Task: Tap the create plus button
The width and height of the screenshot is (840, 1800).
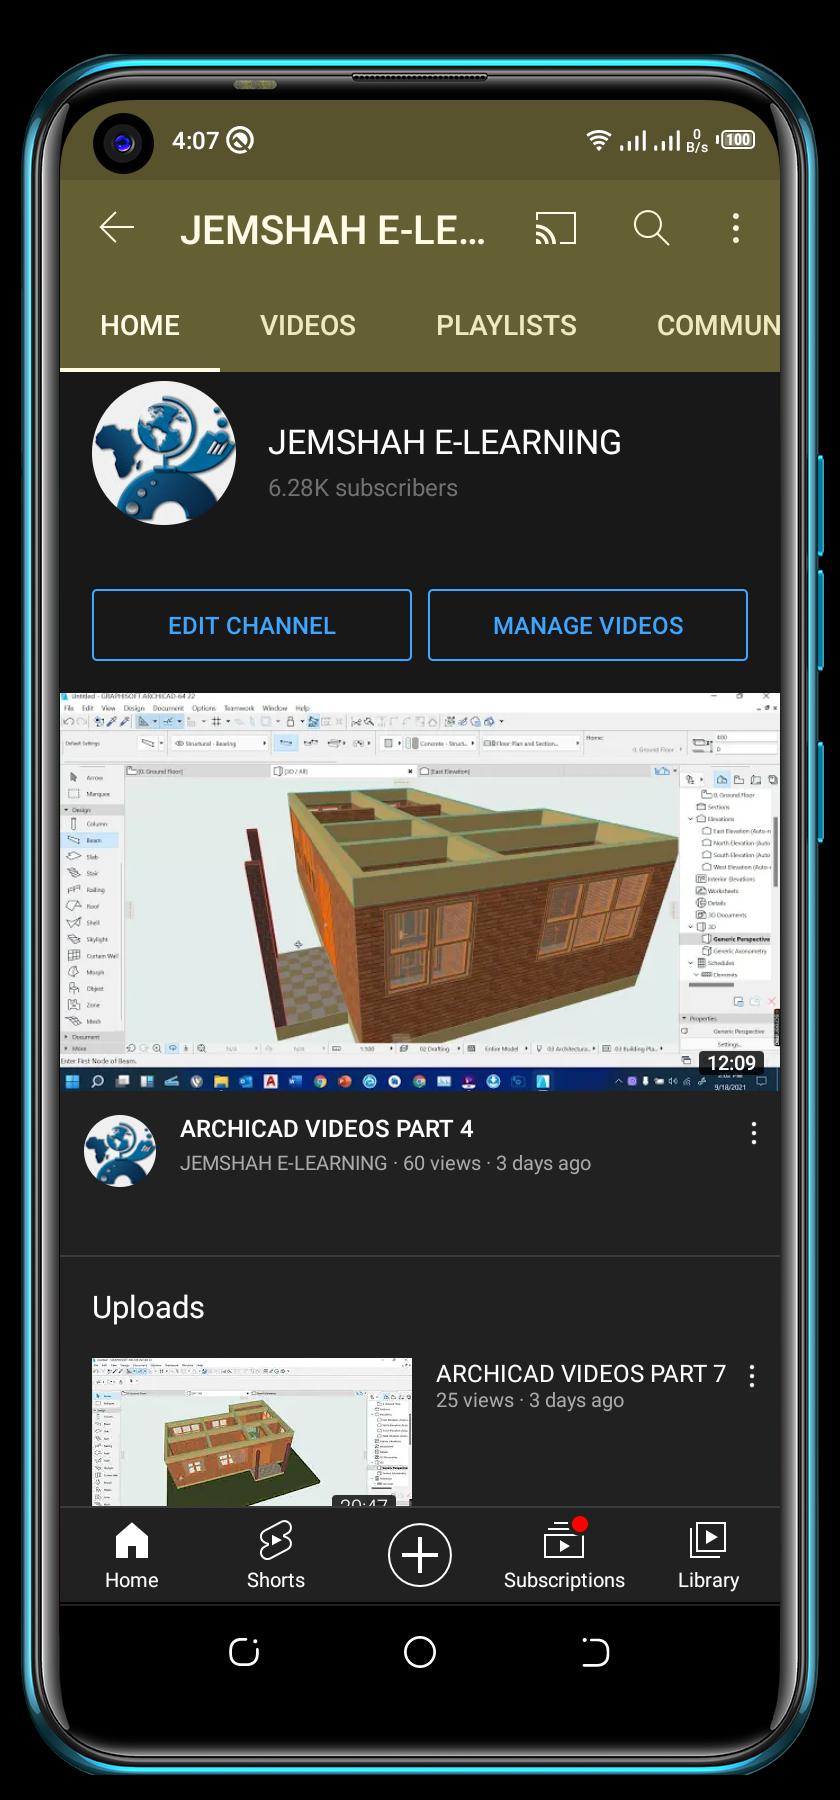Action: pos(420,1555)
